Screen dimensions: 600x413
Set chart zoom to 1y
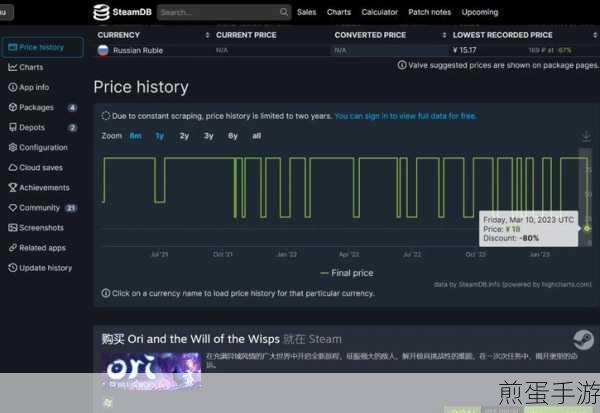[x=160, y=136]
